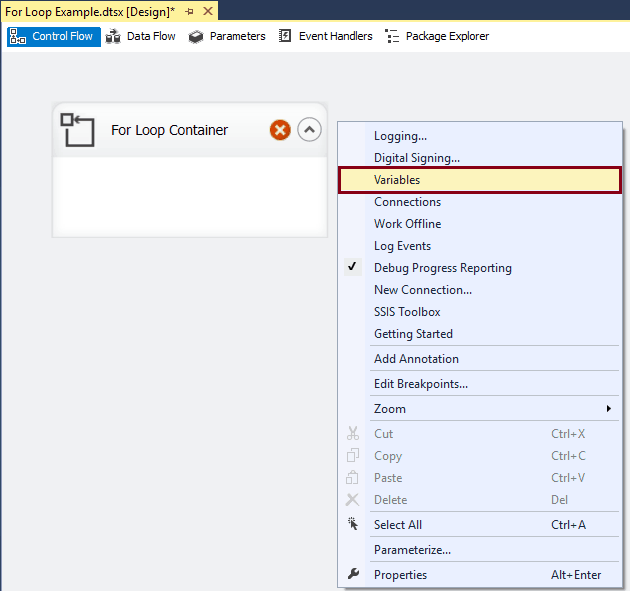Open the Parameters tab
Screen dimensions: 630x591
pos(227,36)
